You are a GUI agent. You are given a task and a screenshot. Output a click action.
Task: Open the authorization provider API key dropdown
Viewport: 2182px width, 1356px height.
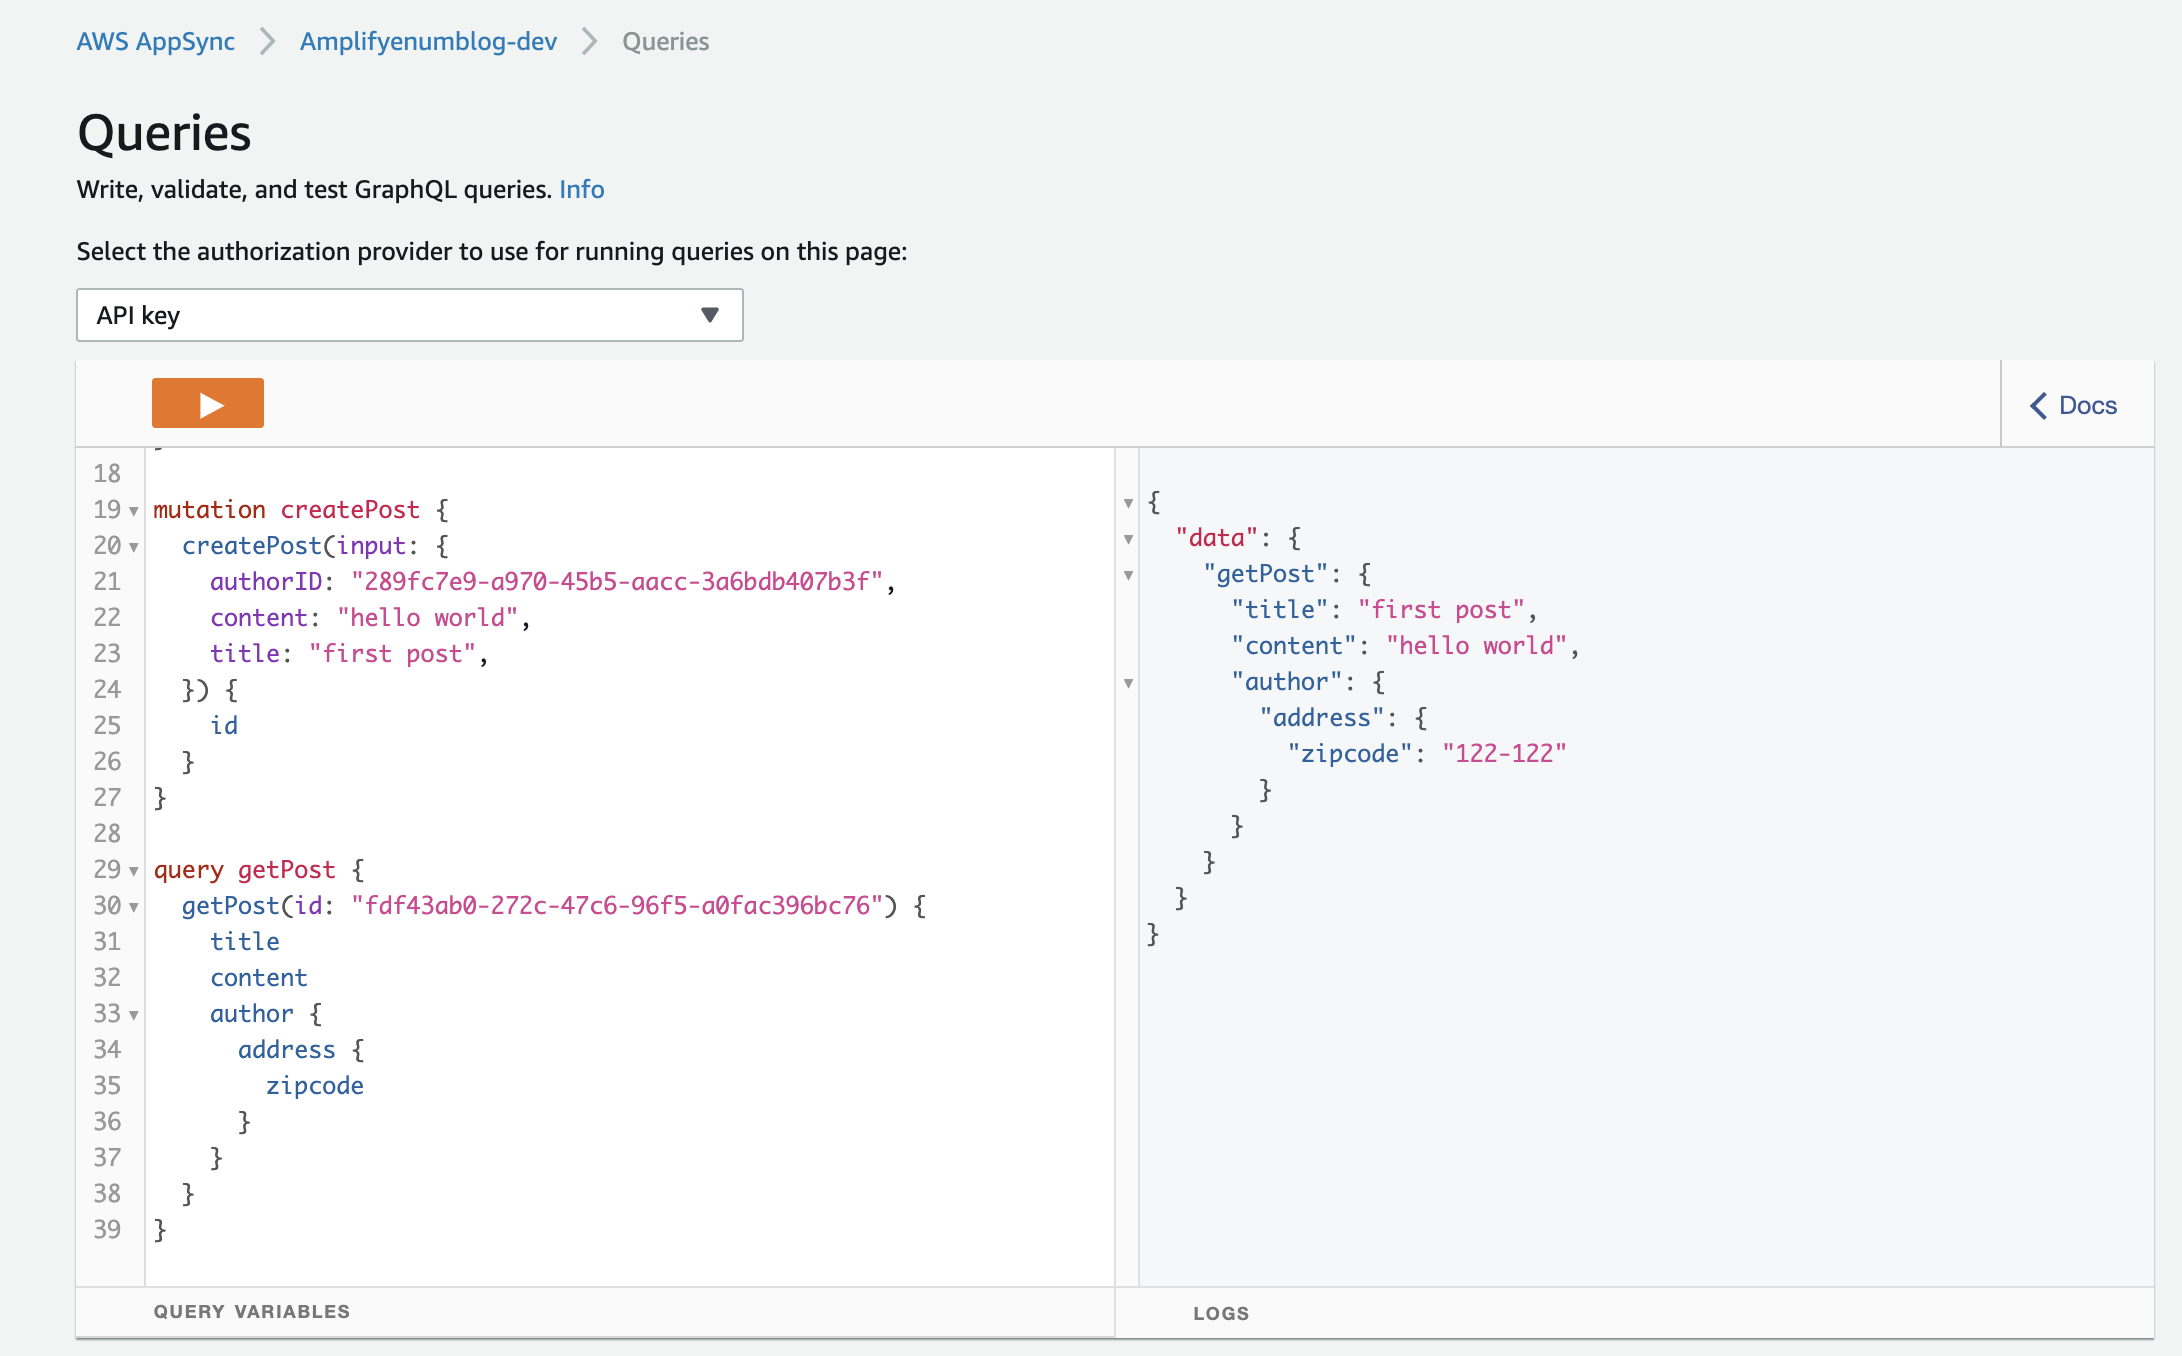[410, 315]
